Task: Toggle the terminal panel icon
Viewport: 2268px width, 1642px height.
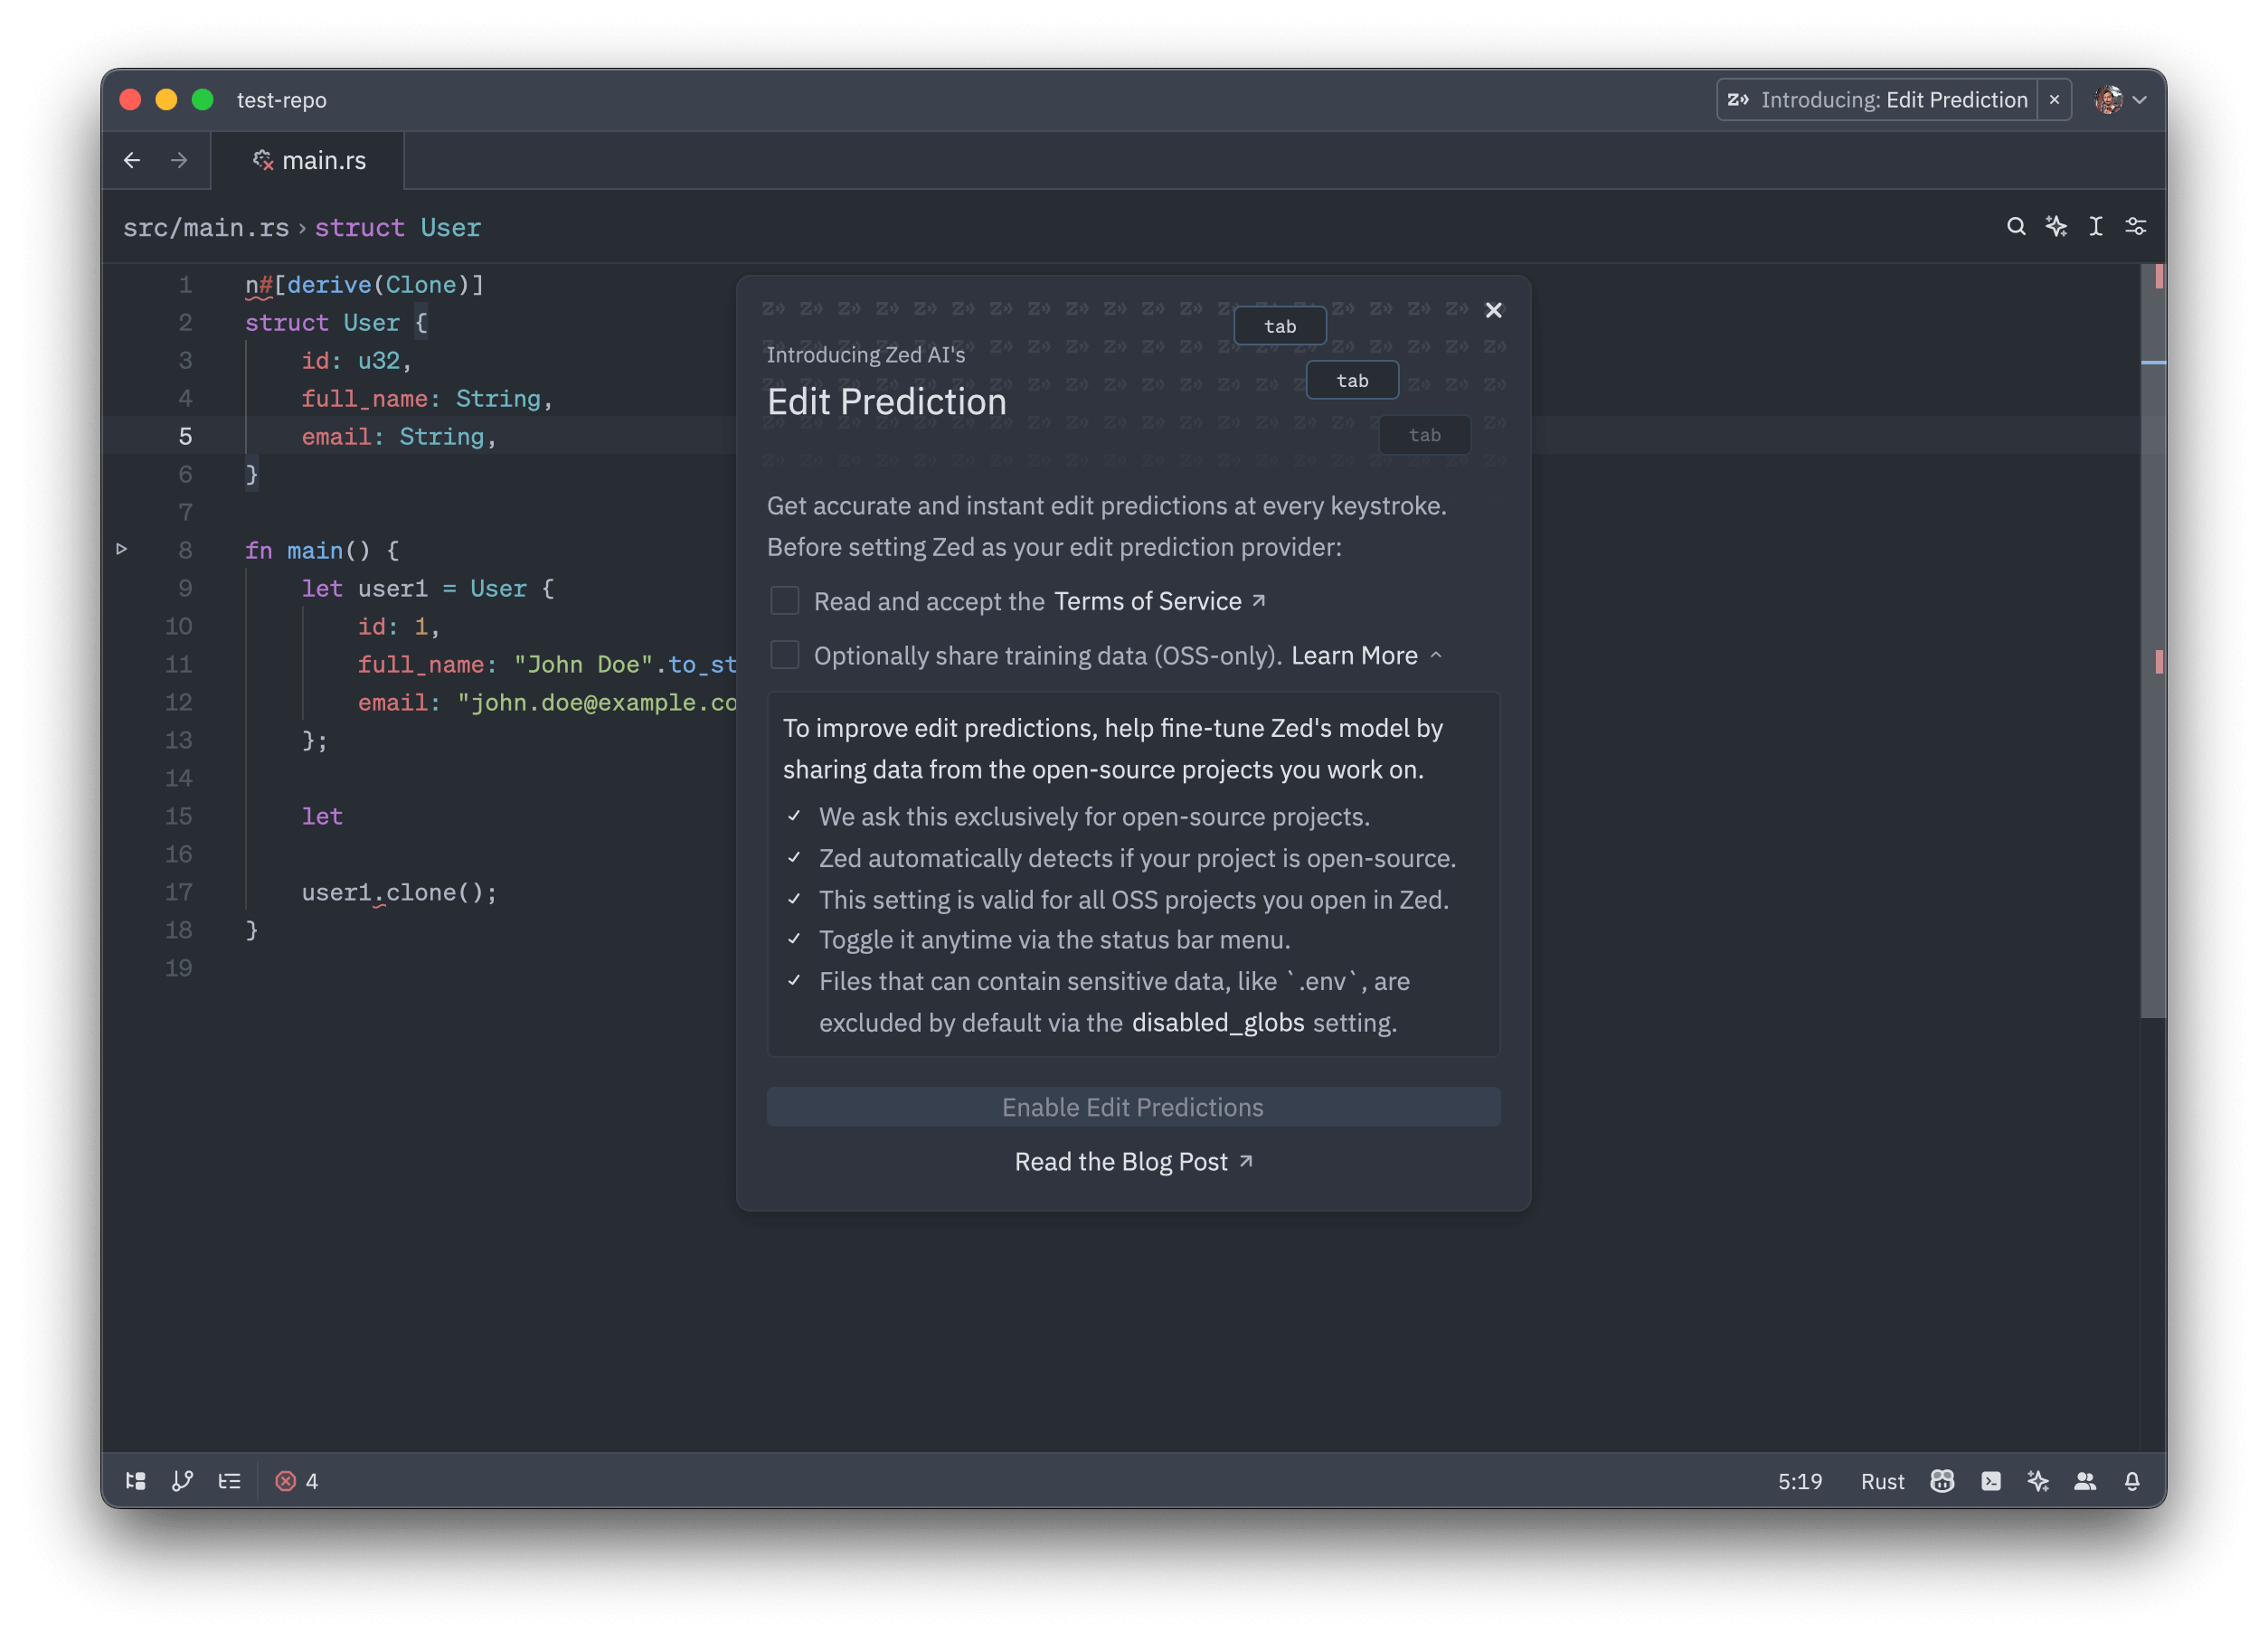Action: [1991, 1481]
